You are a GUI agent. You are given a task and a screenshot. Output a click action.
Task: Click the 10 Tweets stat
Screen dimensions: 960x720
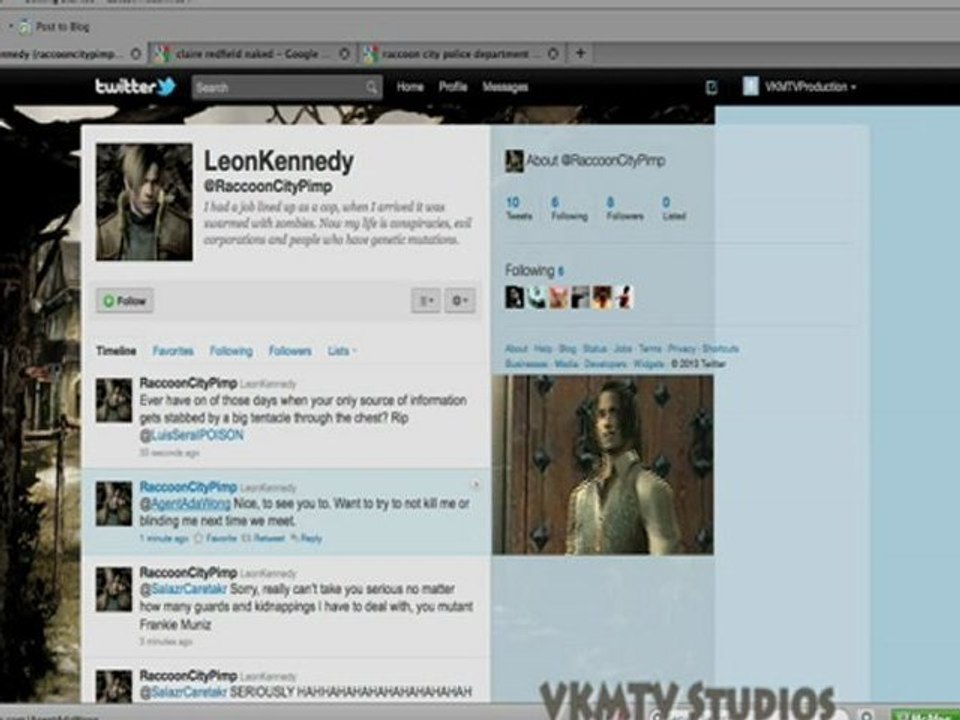(519, 208)
